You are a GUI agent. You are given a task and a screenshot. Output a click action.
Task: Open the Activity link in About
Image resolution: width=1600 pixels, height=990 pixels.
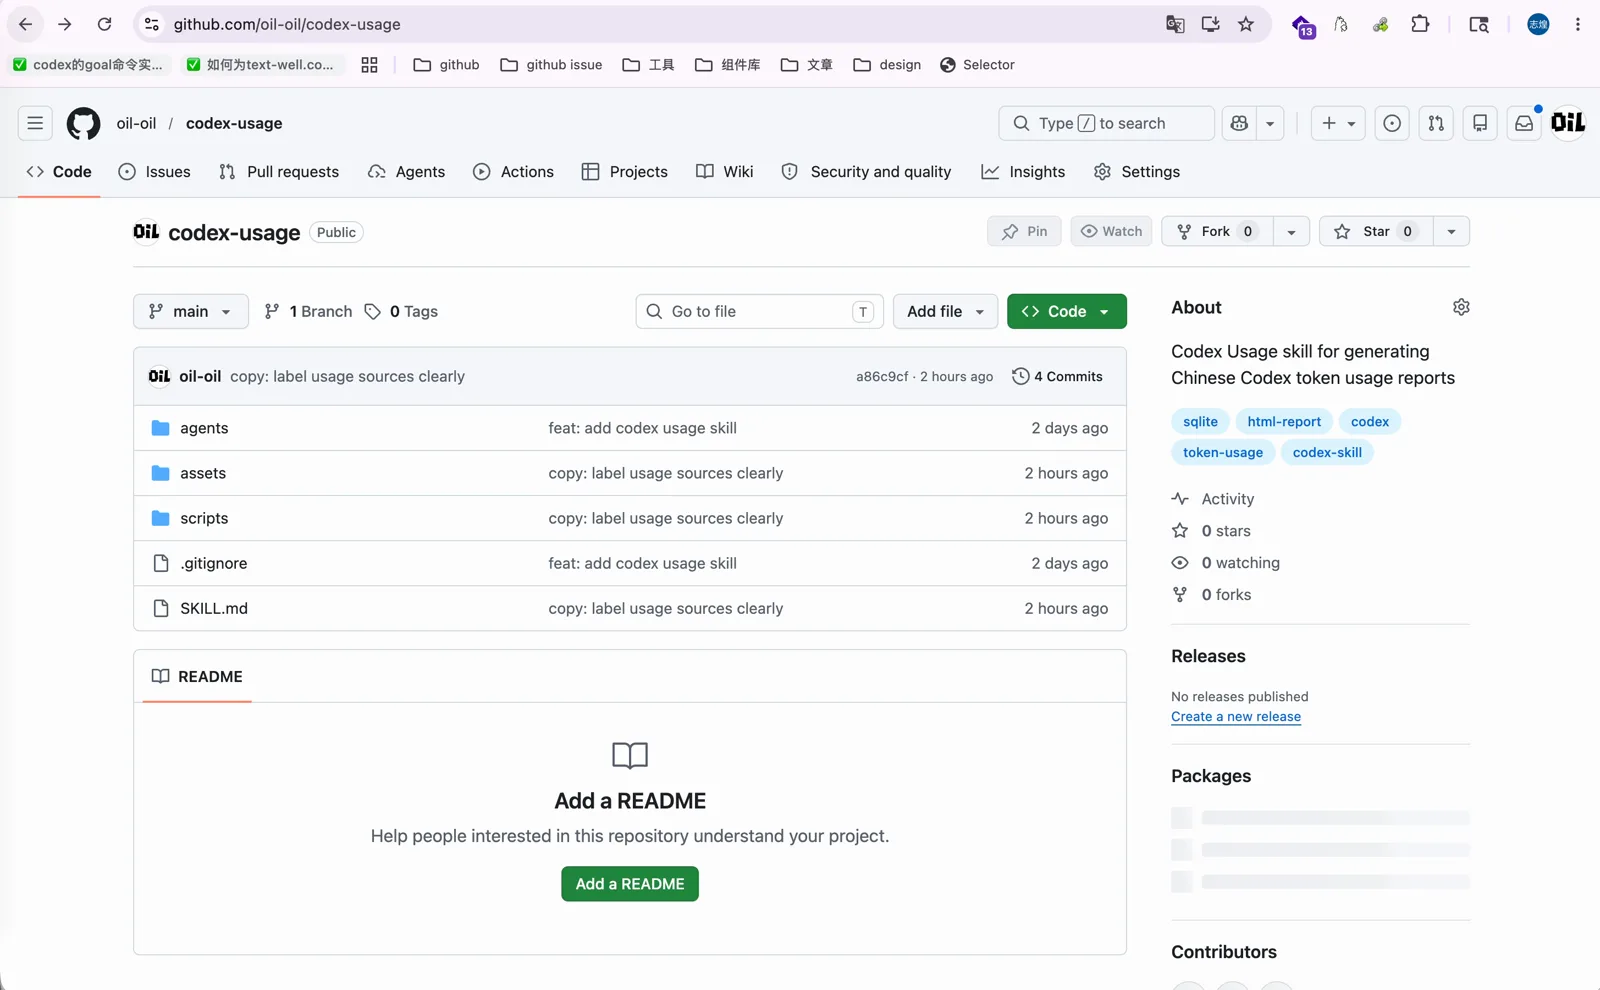coord(1213,499)
